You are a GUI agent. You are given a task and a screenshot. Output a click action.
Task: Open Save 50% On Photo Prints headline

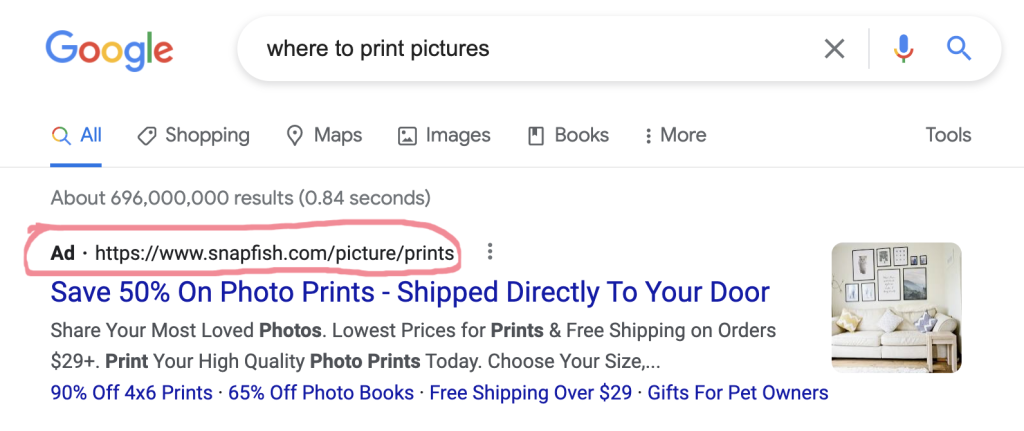[x=410, y=292]
